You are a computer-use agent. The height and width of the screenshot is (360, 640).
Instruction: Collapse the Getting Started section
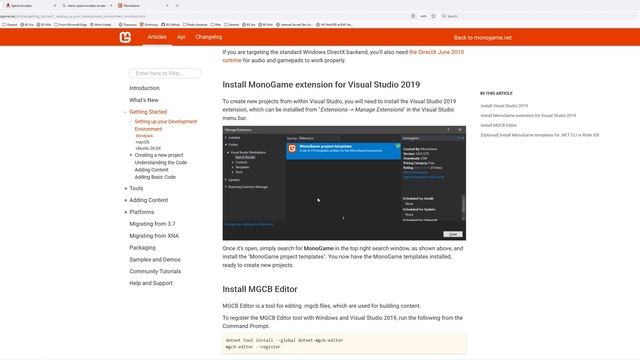pos(125,112)
